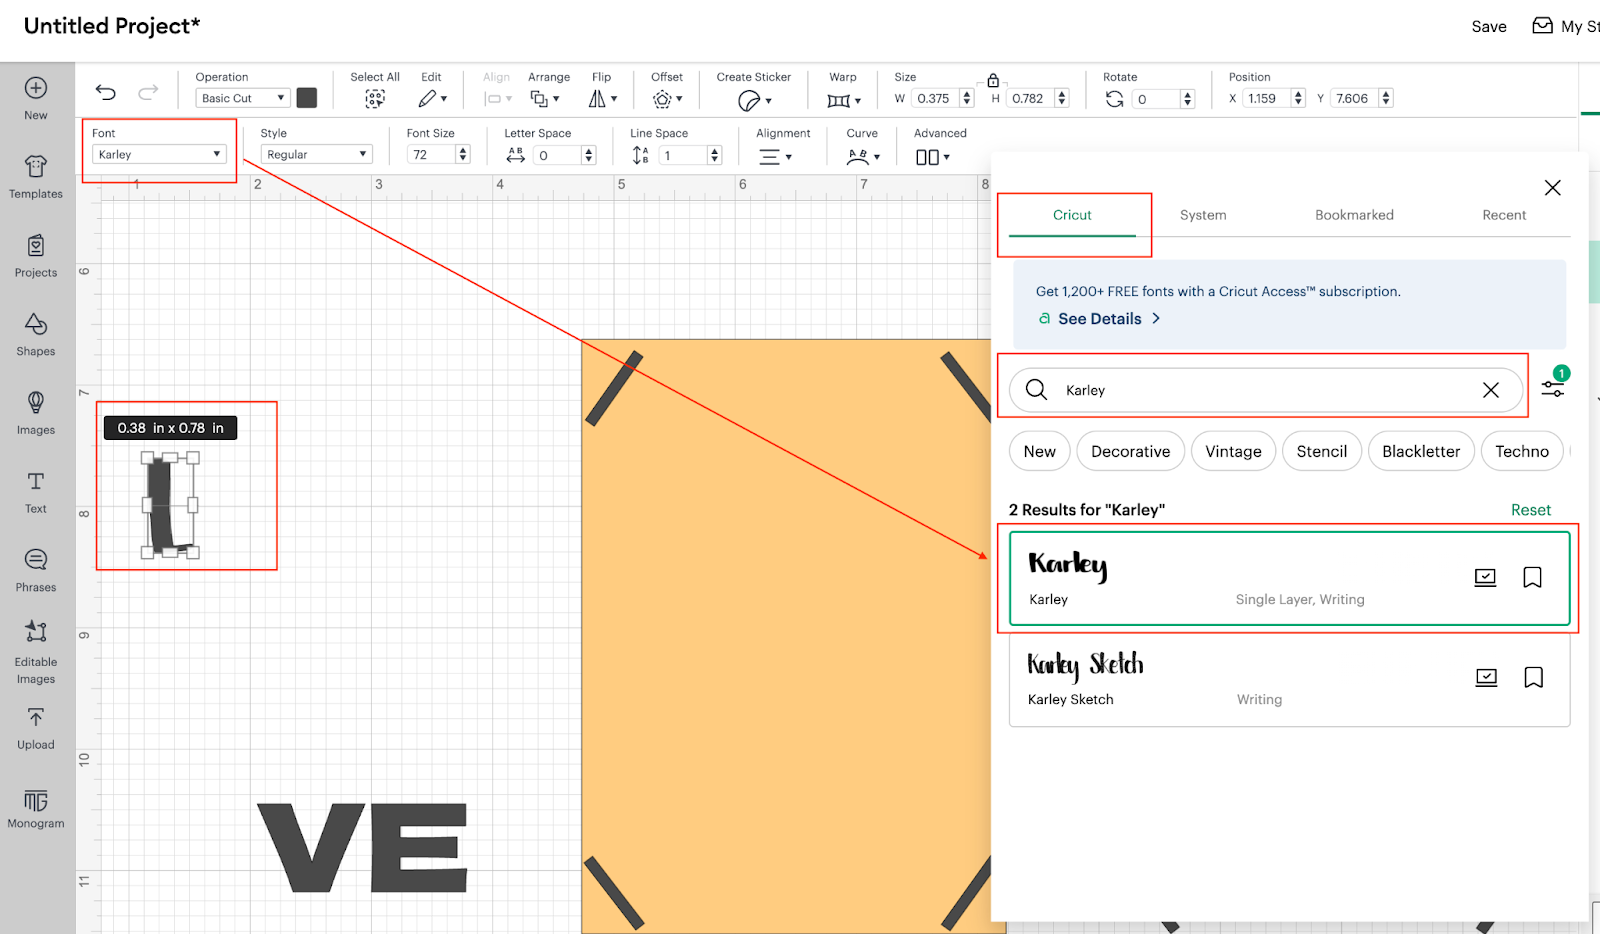
Task: Select the New filter chip
Action: pos(1040,451)
